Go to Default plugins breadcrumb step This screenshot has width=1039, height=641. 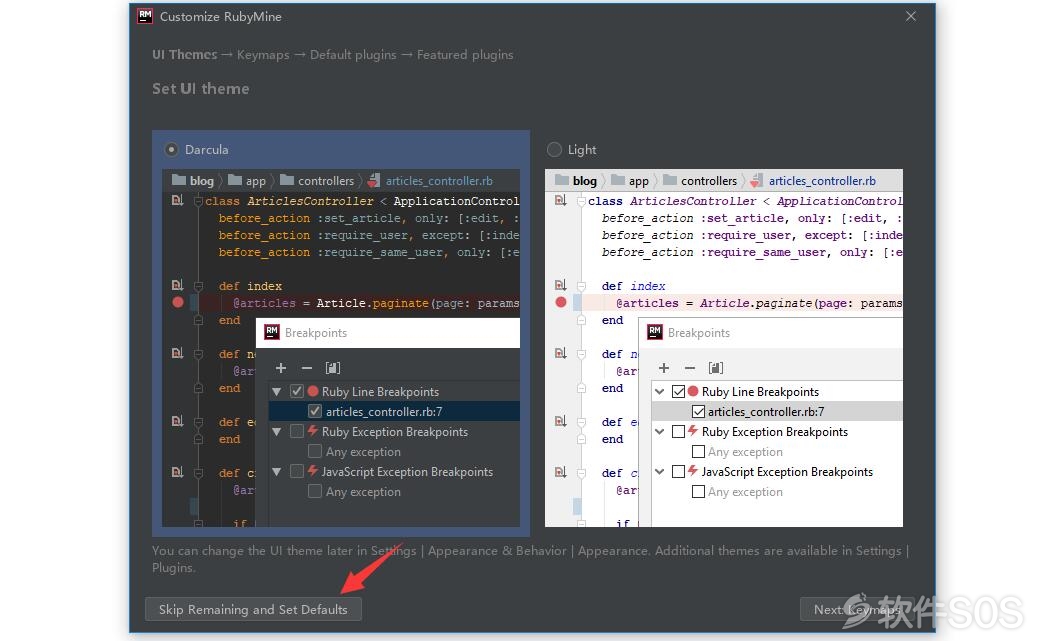pyautogui.click(x=353, y=54)
